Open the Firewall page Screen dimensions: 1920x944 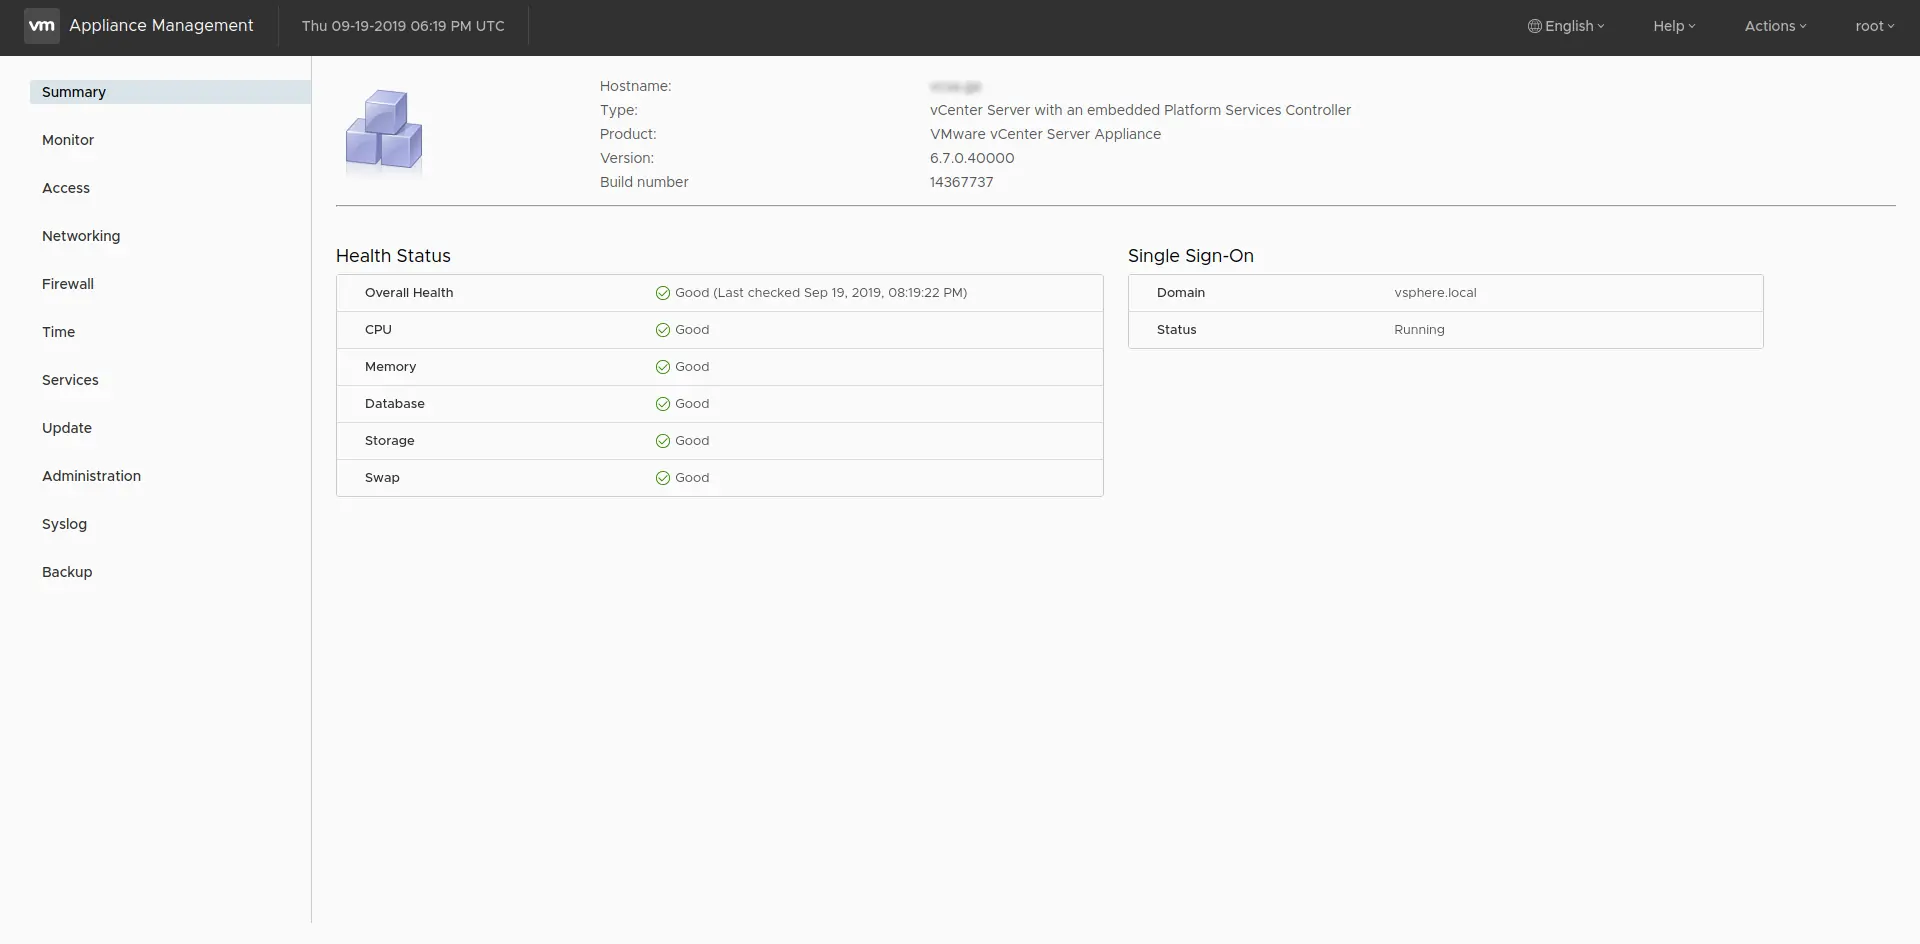point(68,284)
